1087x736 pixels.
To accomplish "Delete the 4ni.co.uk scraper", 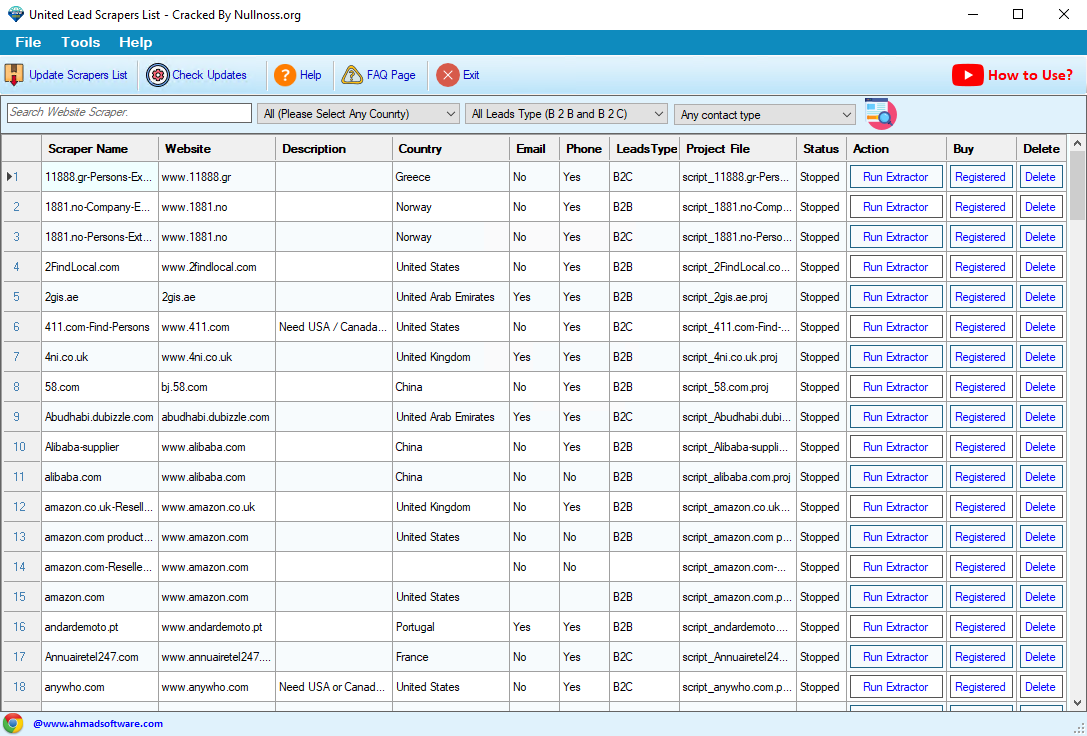I will pos(1041,357).
